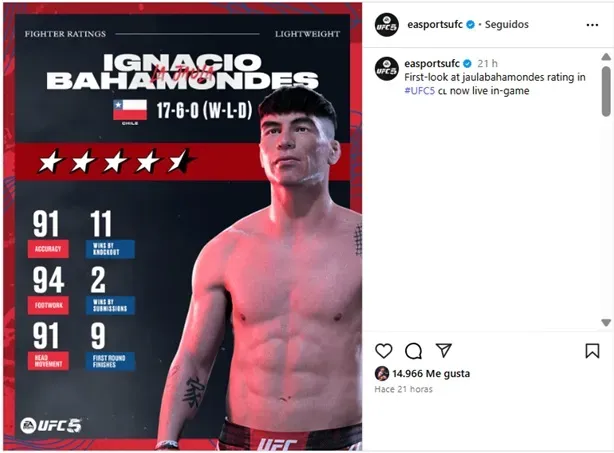Open the three-dot more options menu
This screenshot has height=453, width=614.
click(592, 25)
